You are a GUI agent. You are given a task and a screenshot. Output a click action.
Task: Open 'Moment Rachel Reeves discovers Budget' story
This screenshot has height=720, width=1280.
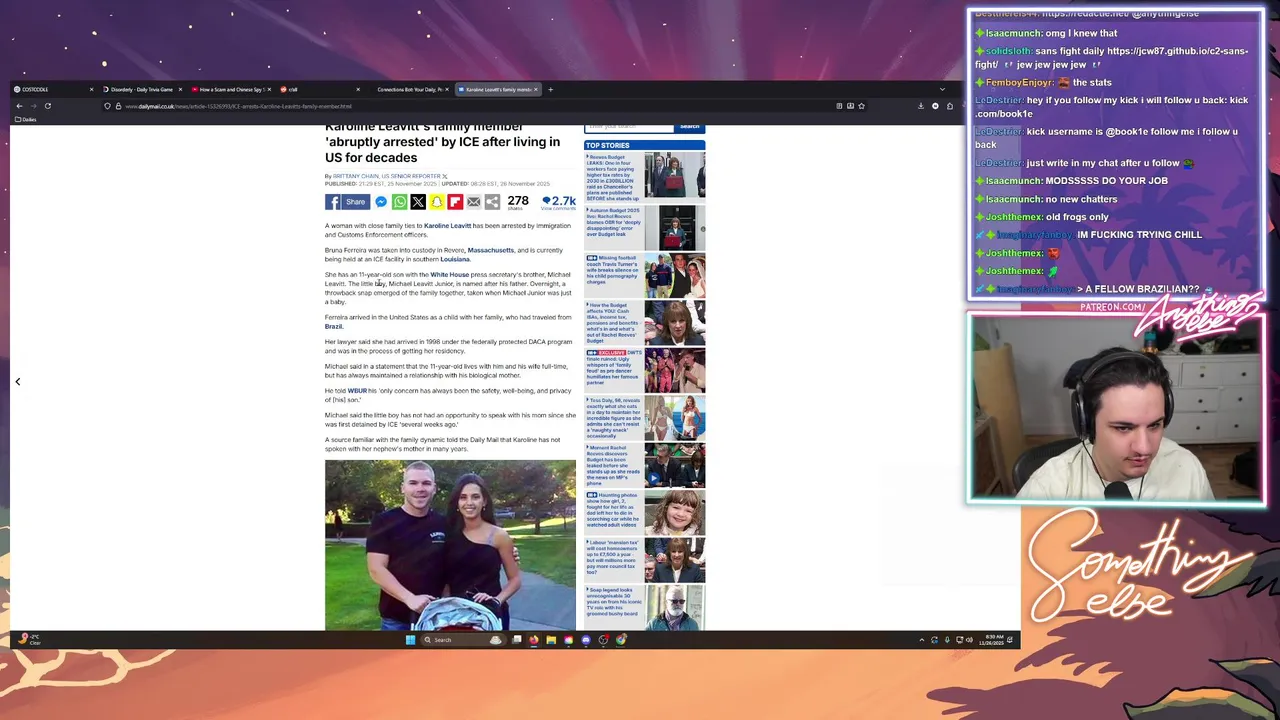645,464
